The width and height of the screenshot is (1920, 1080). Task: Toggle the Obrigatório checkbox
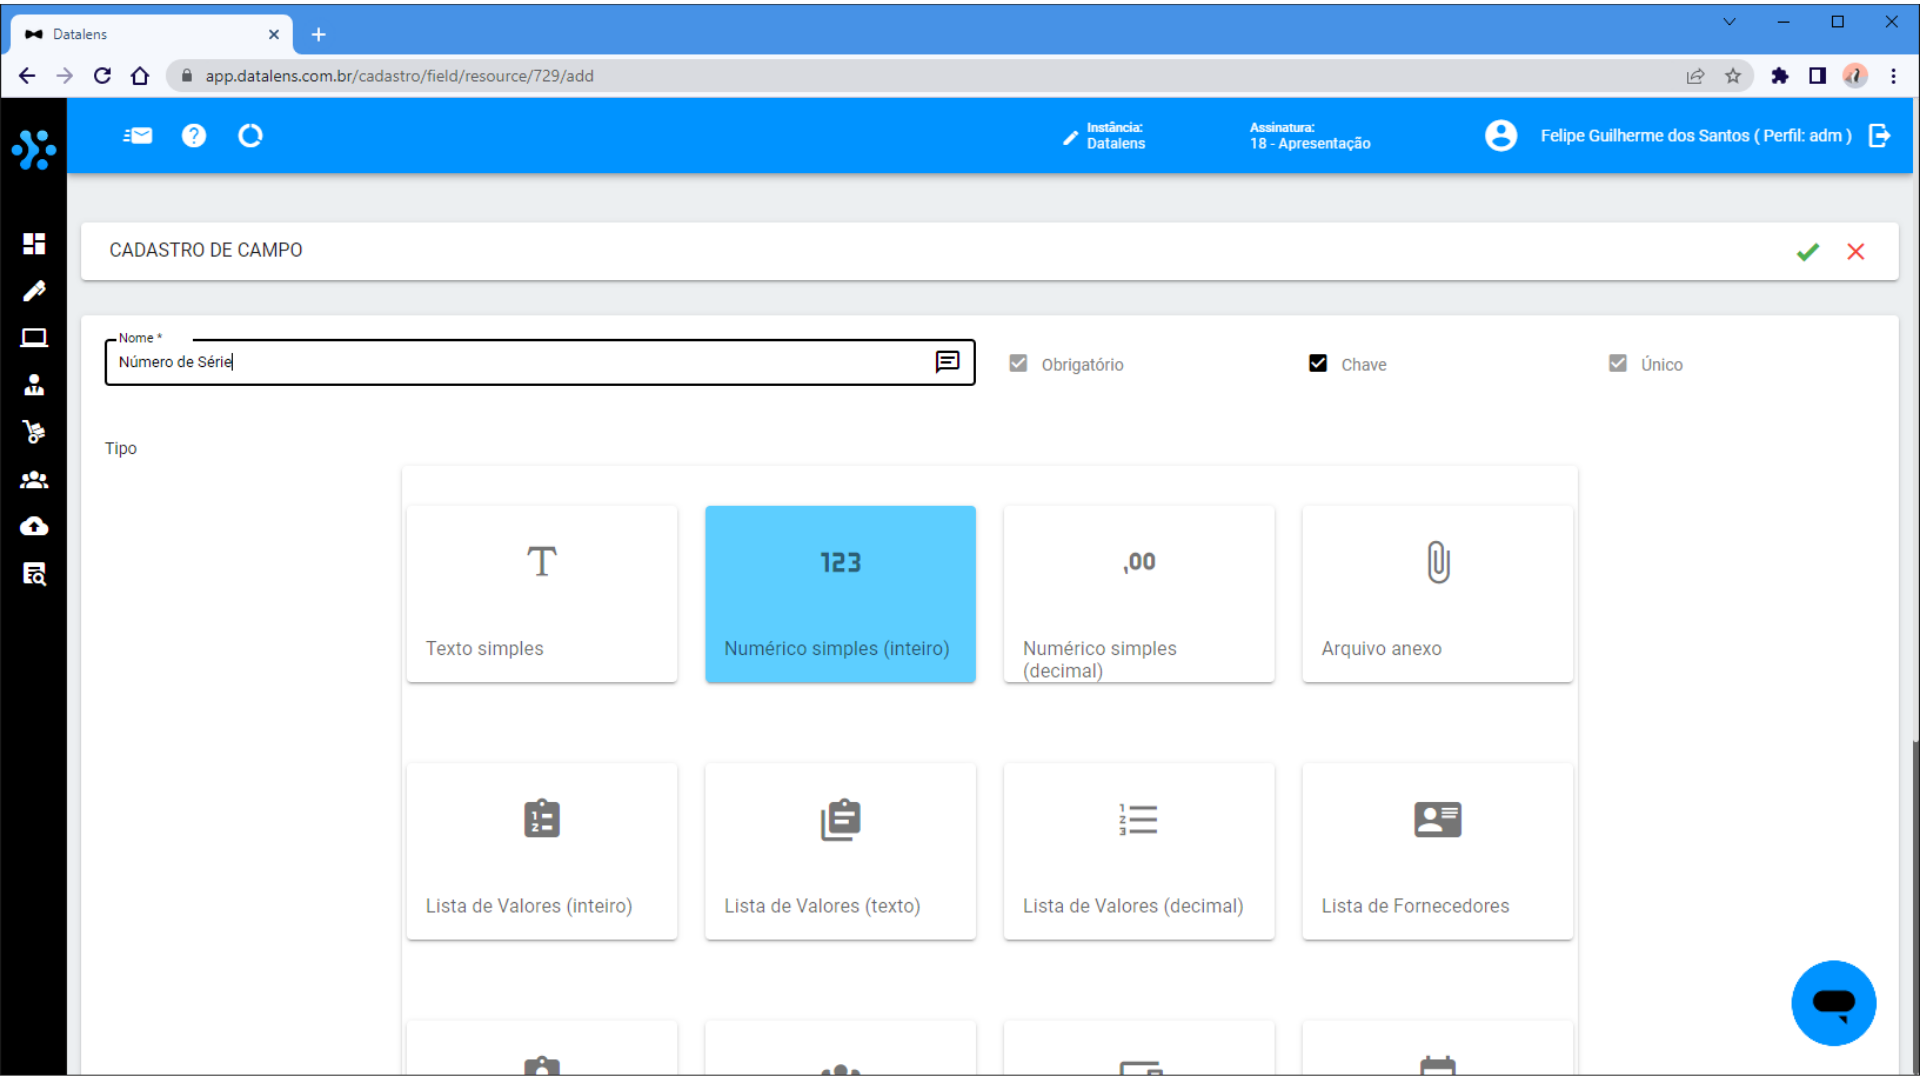point(1018,364)
